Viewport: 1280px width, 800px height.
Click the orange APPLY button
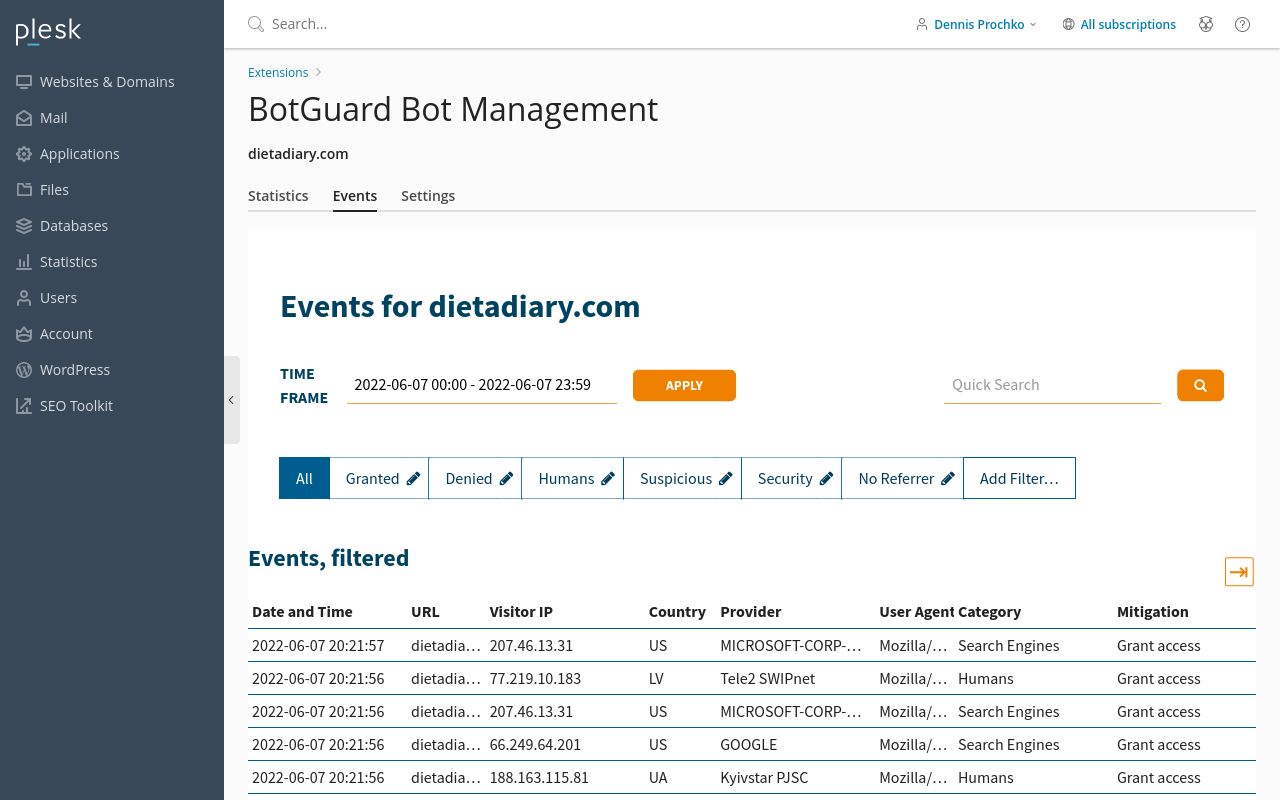pyautogui.click(x=684, y=385)
